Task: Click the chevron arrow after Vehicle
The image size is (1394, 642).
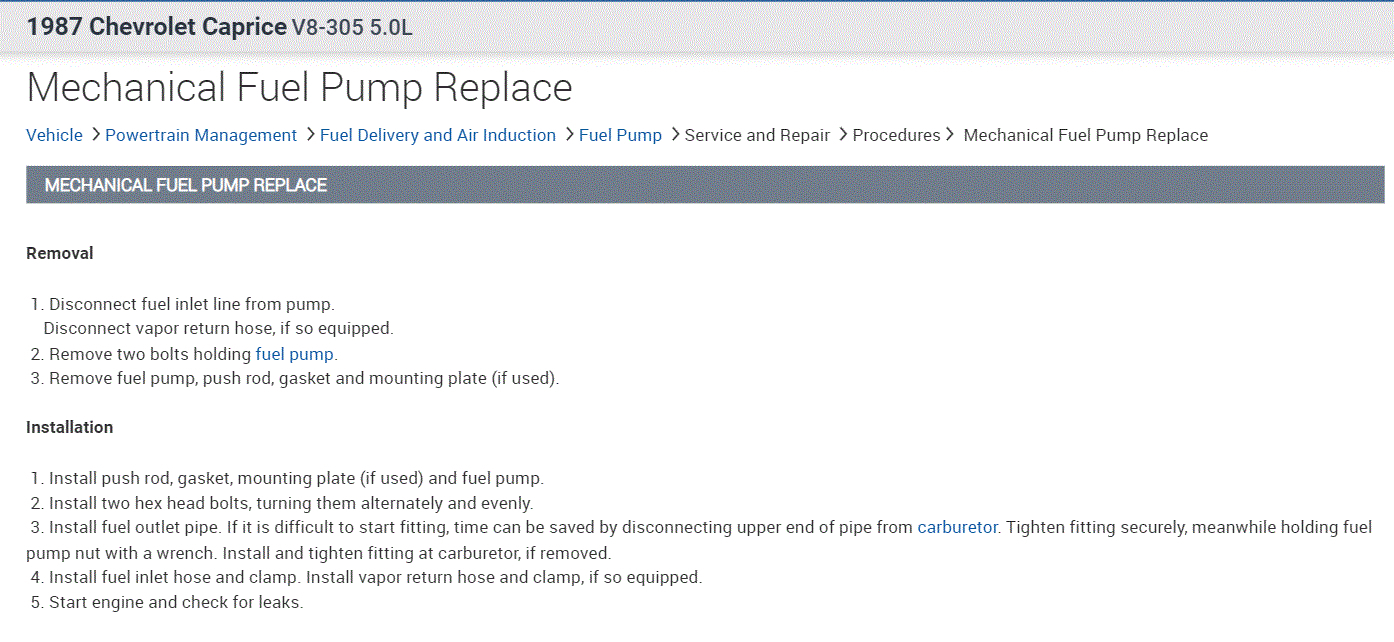Action: tap(95, 134)
